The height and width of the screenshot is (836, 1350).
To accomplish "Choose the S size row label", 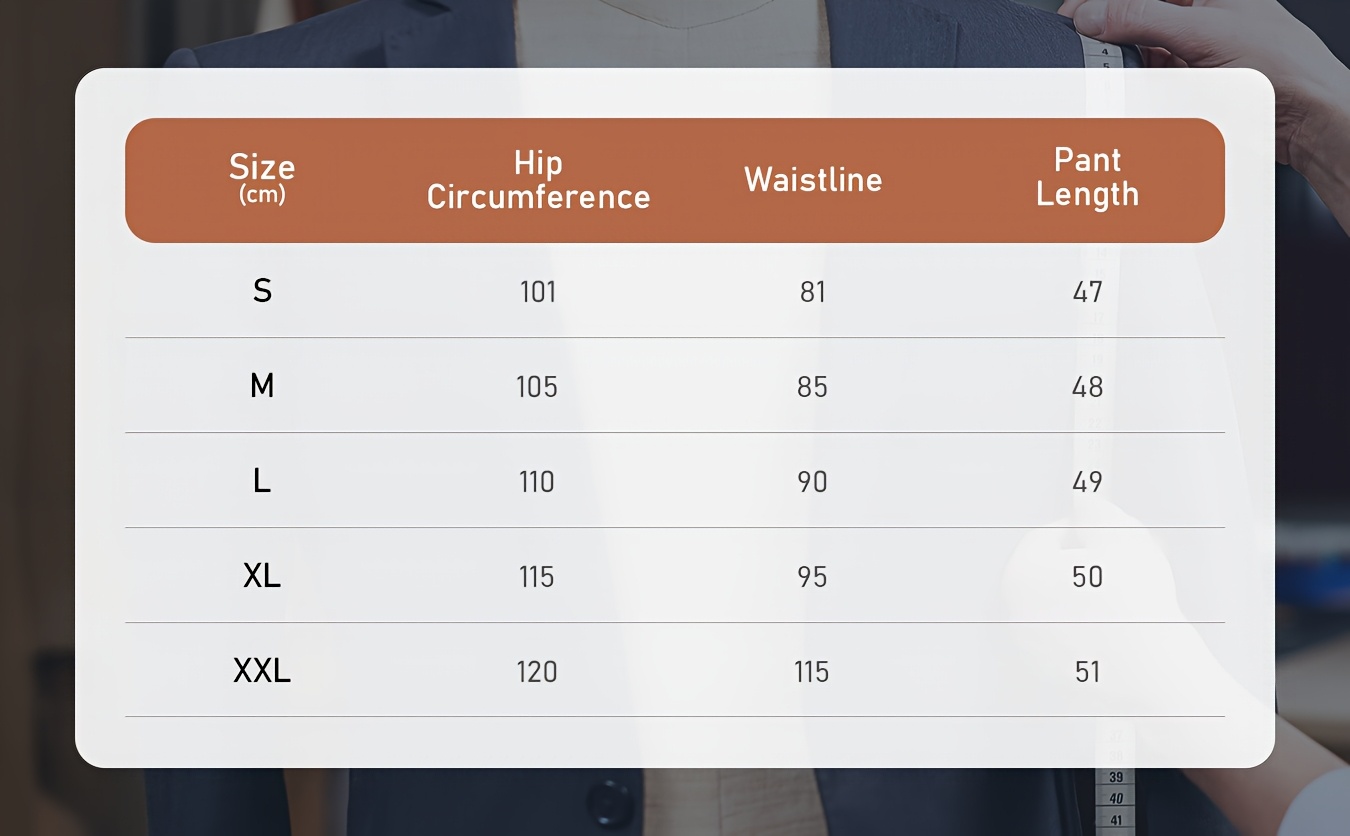I will [262, 291].
